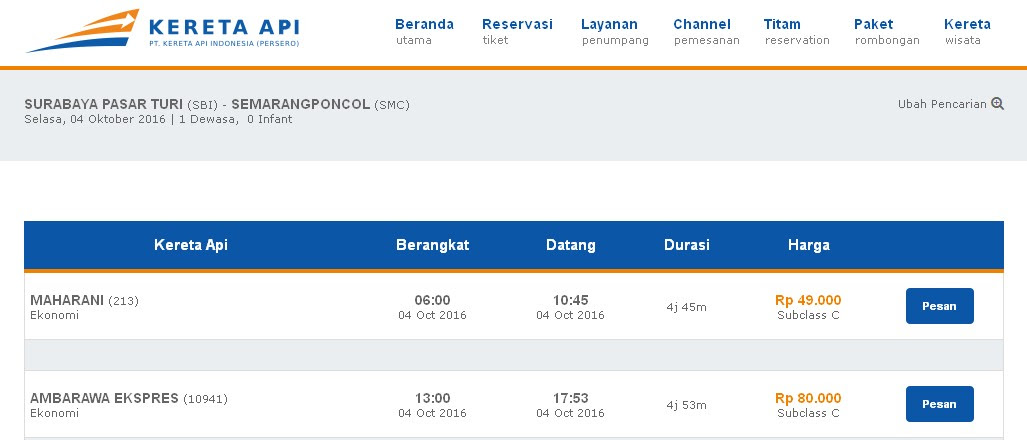This screenshot has width=1027, height=440.
Task: Click the Durasi column header
Action: (686, 245)
